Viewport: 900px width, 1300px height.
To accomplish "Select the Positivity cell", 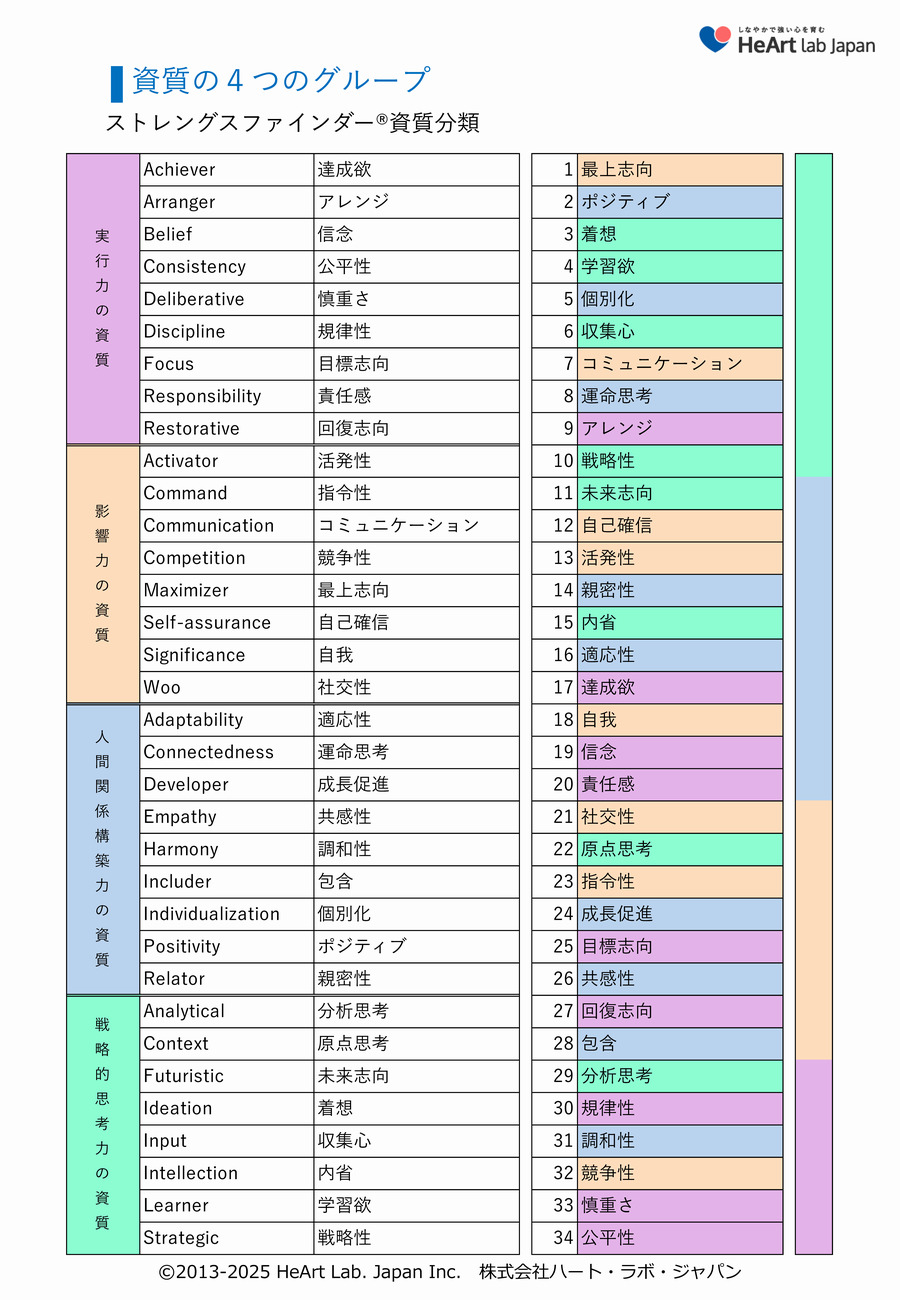I will [227, 946].
